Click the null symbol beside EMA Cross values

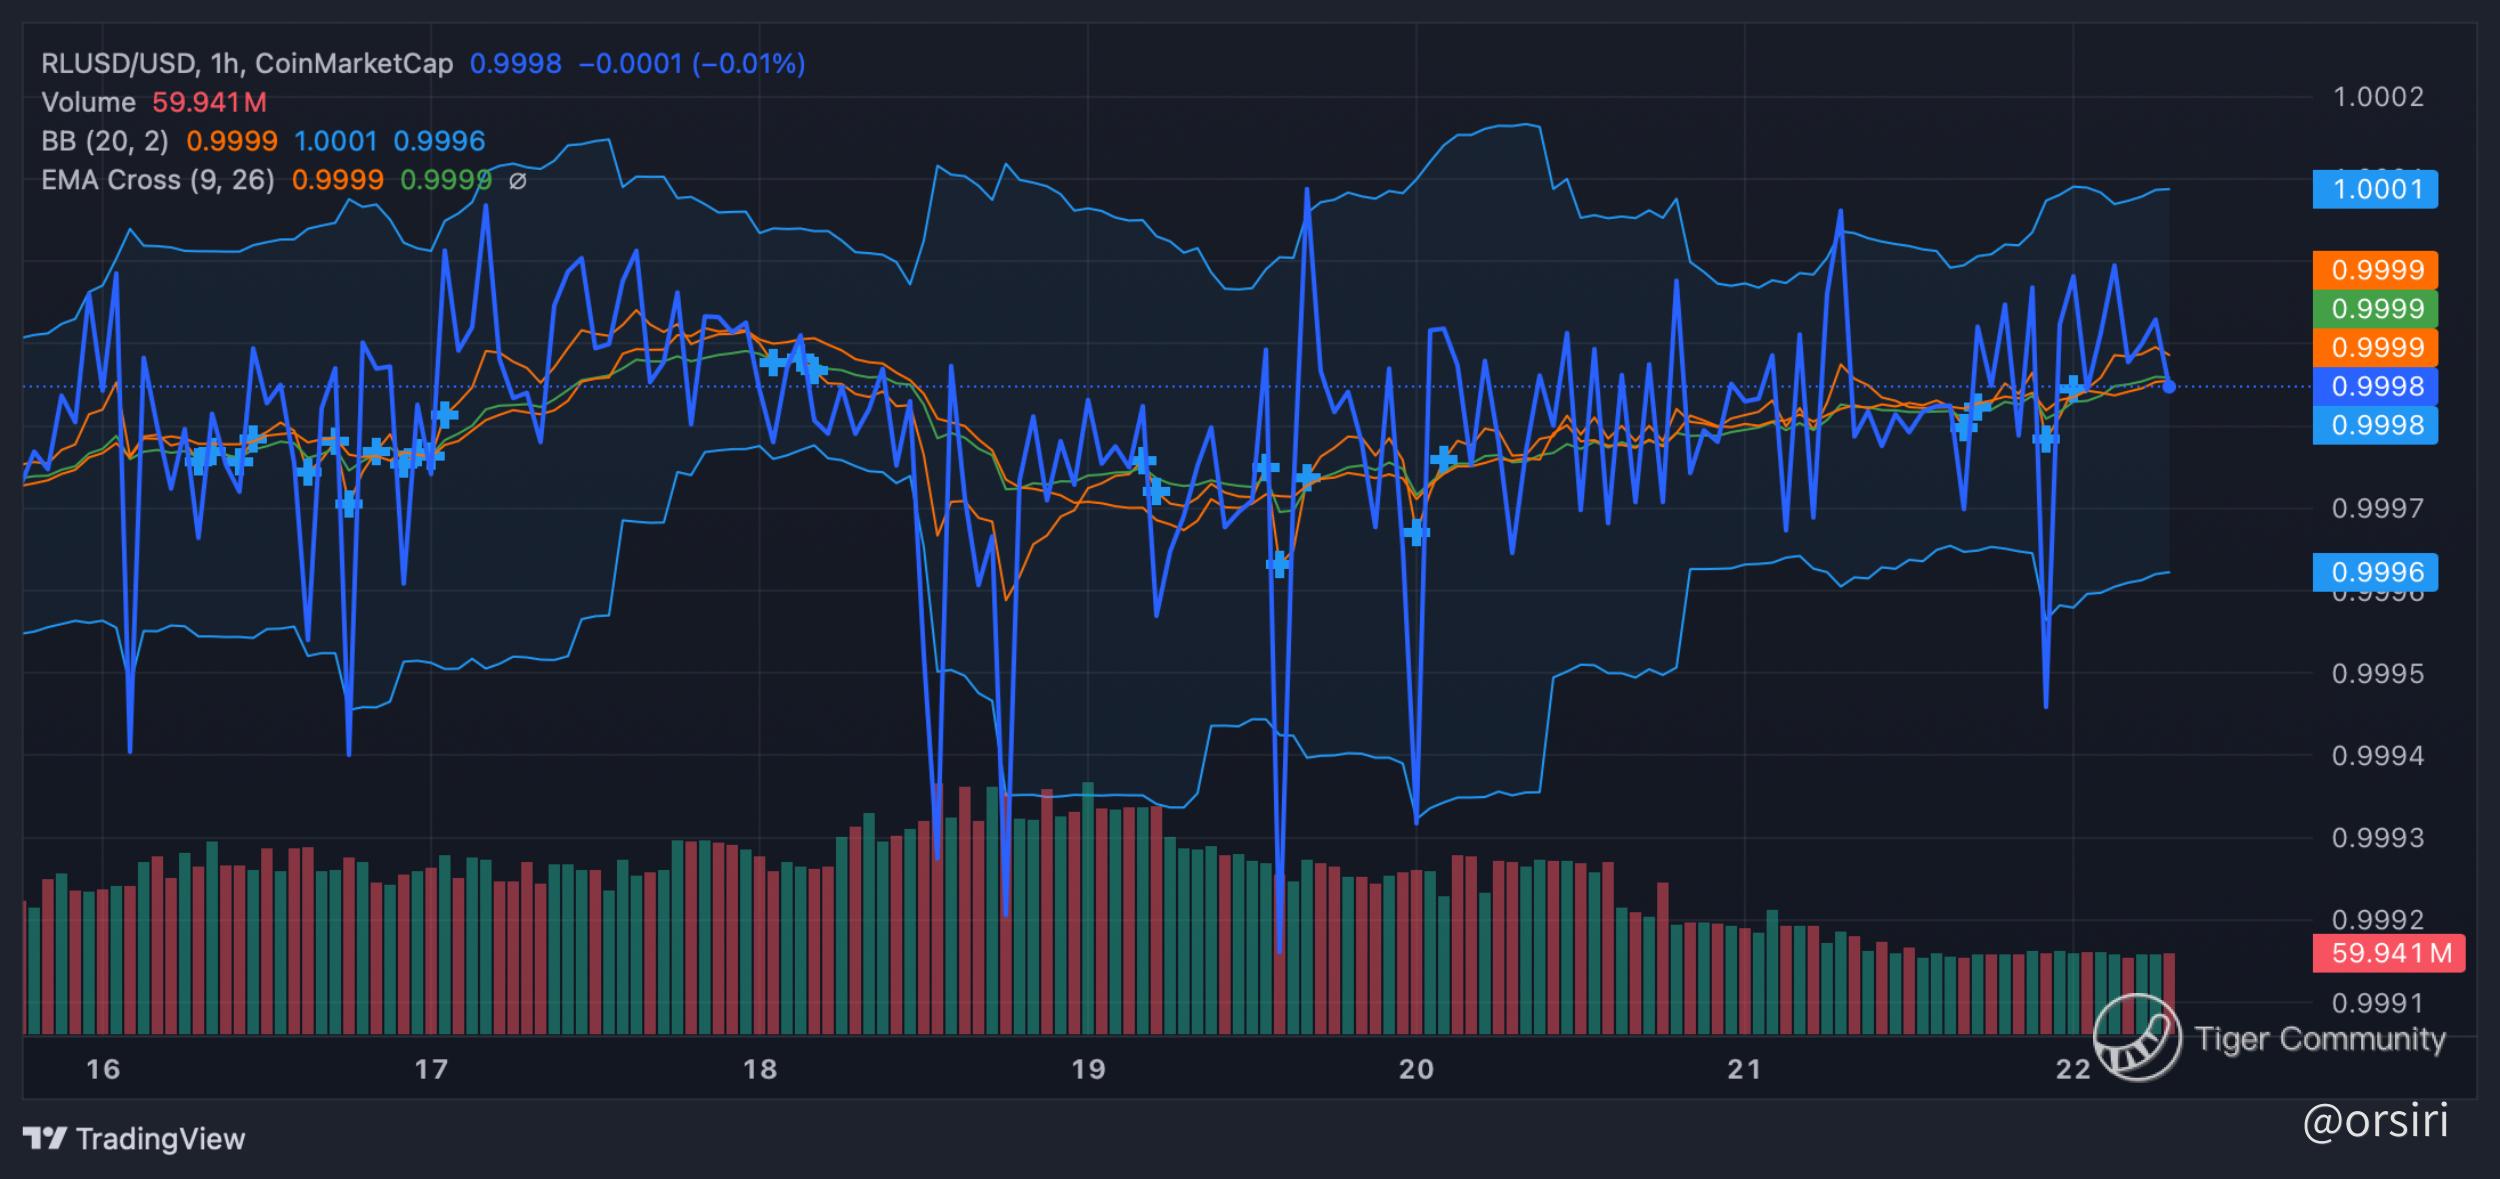[517, 181]
